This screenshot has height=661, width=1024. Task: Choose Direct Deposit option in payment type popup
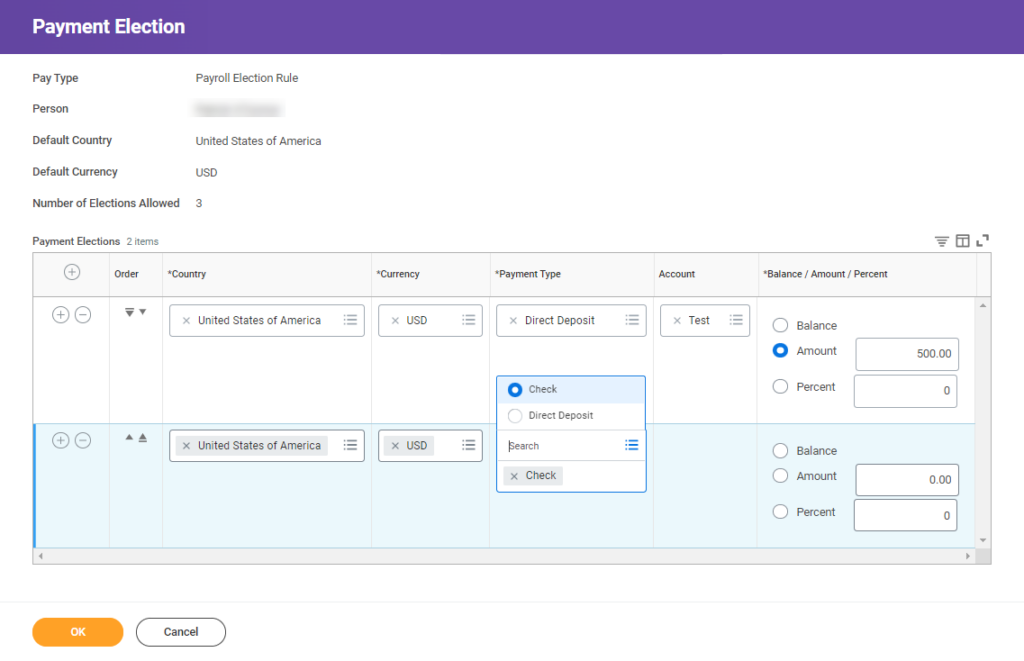571,415
